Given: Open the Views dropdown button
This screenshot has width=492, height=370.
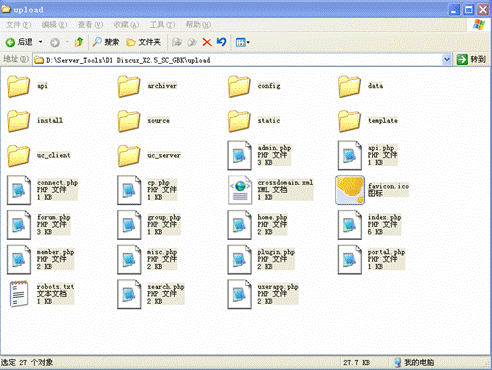Looking at the screenshot, I should click(243, 42).
